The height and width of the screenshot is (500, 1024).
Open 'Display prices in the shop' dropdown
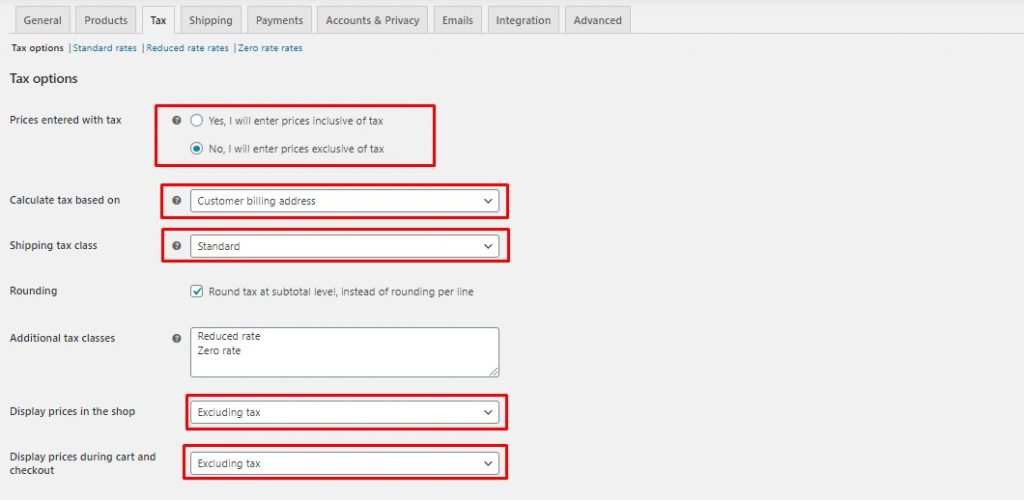tap(344, 412)
